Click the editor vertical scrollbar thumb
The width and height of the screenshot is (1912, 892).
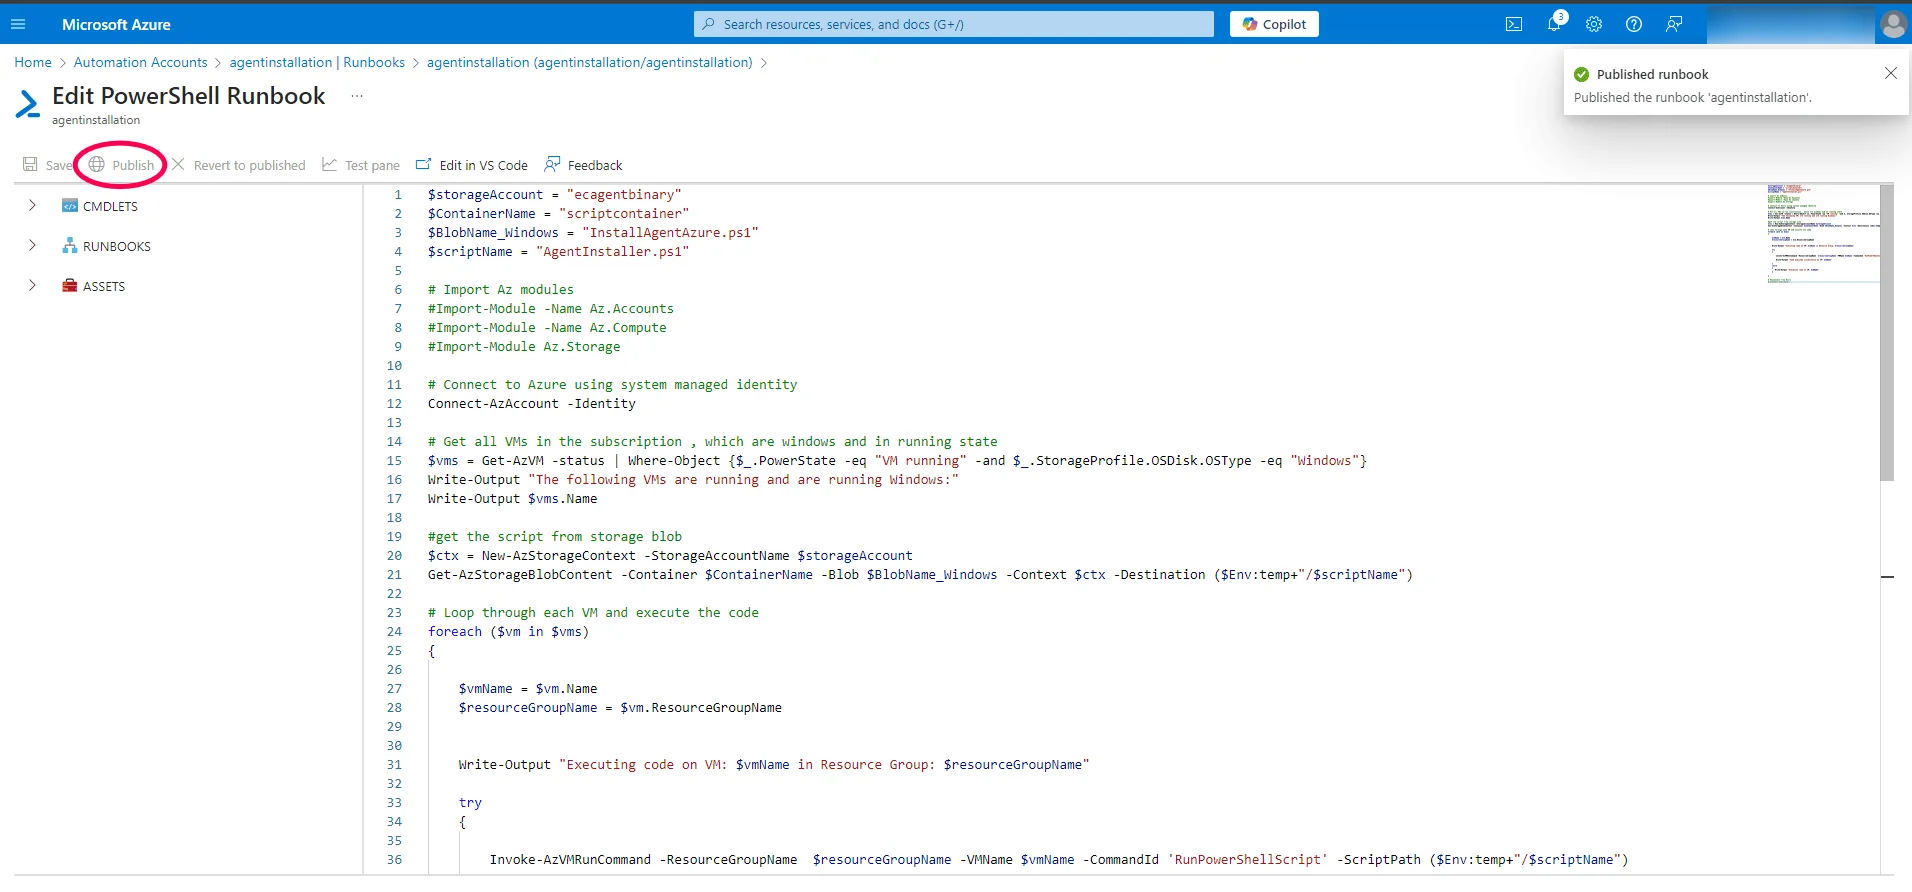(1887, 332)
